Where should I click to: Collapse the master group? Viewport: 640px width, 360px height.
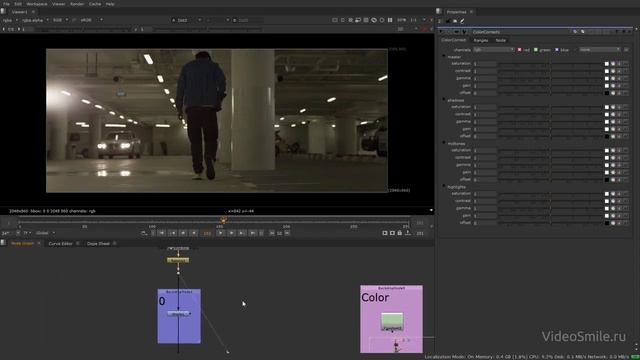[444, 57]
